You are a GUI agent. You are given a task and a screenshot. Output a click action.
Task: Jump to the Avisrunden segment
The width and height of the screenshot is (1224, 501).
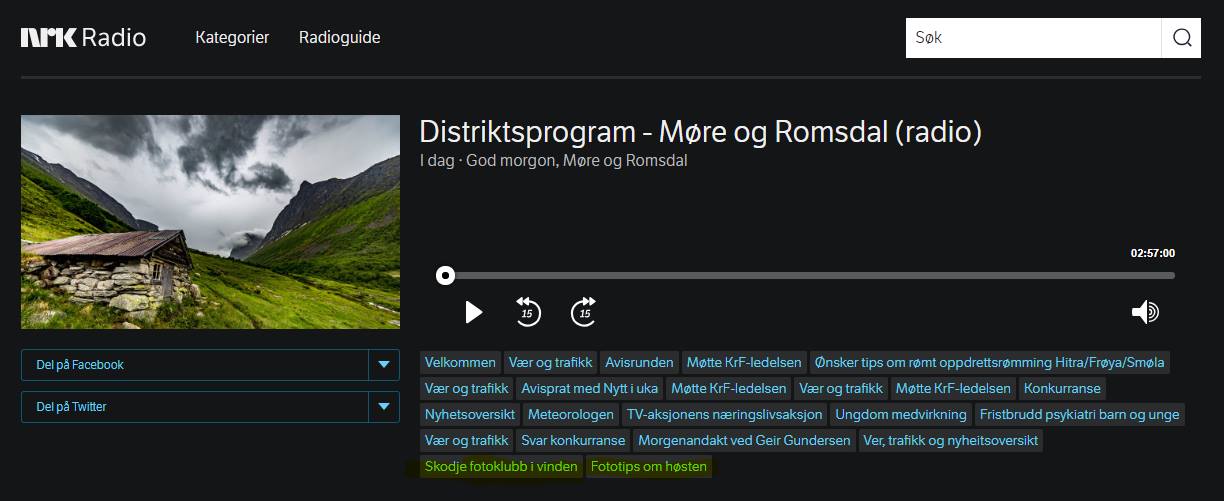click(640, 362)
